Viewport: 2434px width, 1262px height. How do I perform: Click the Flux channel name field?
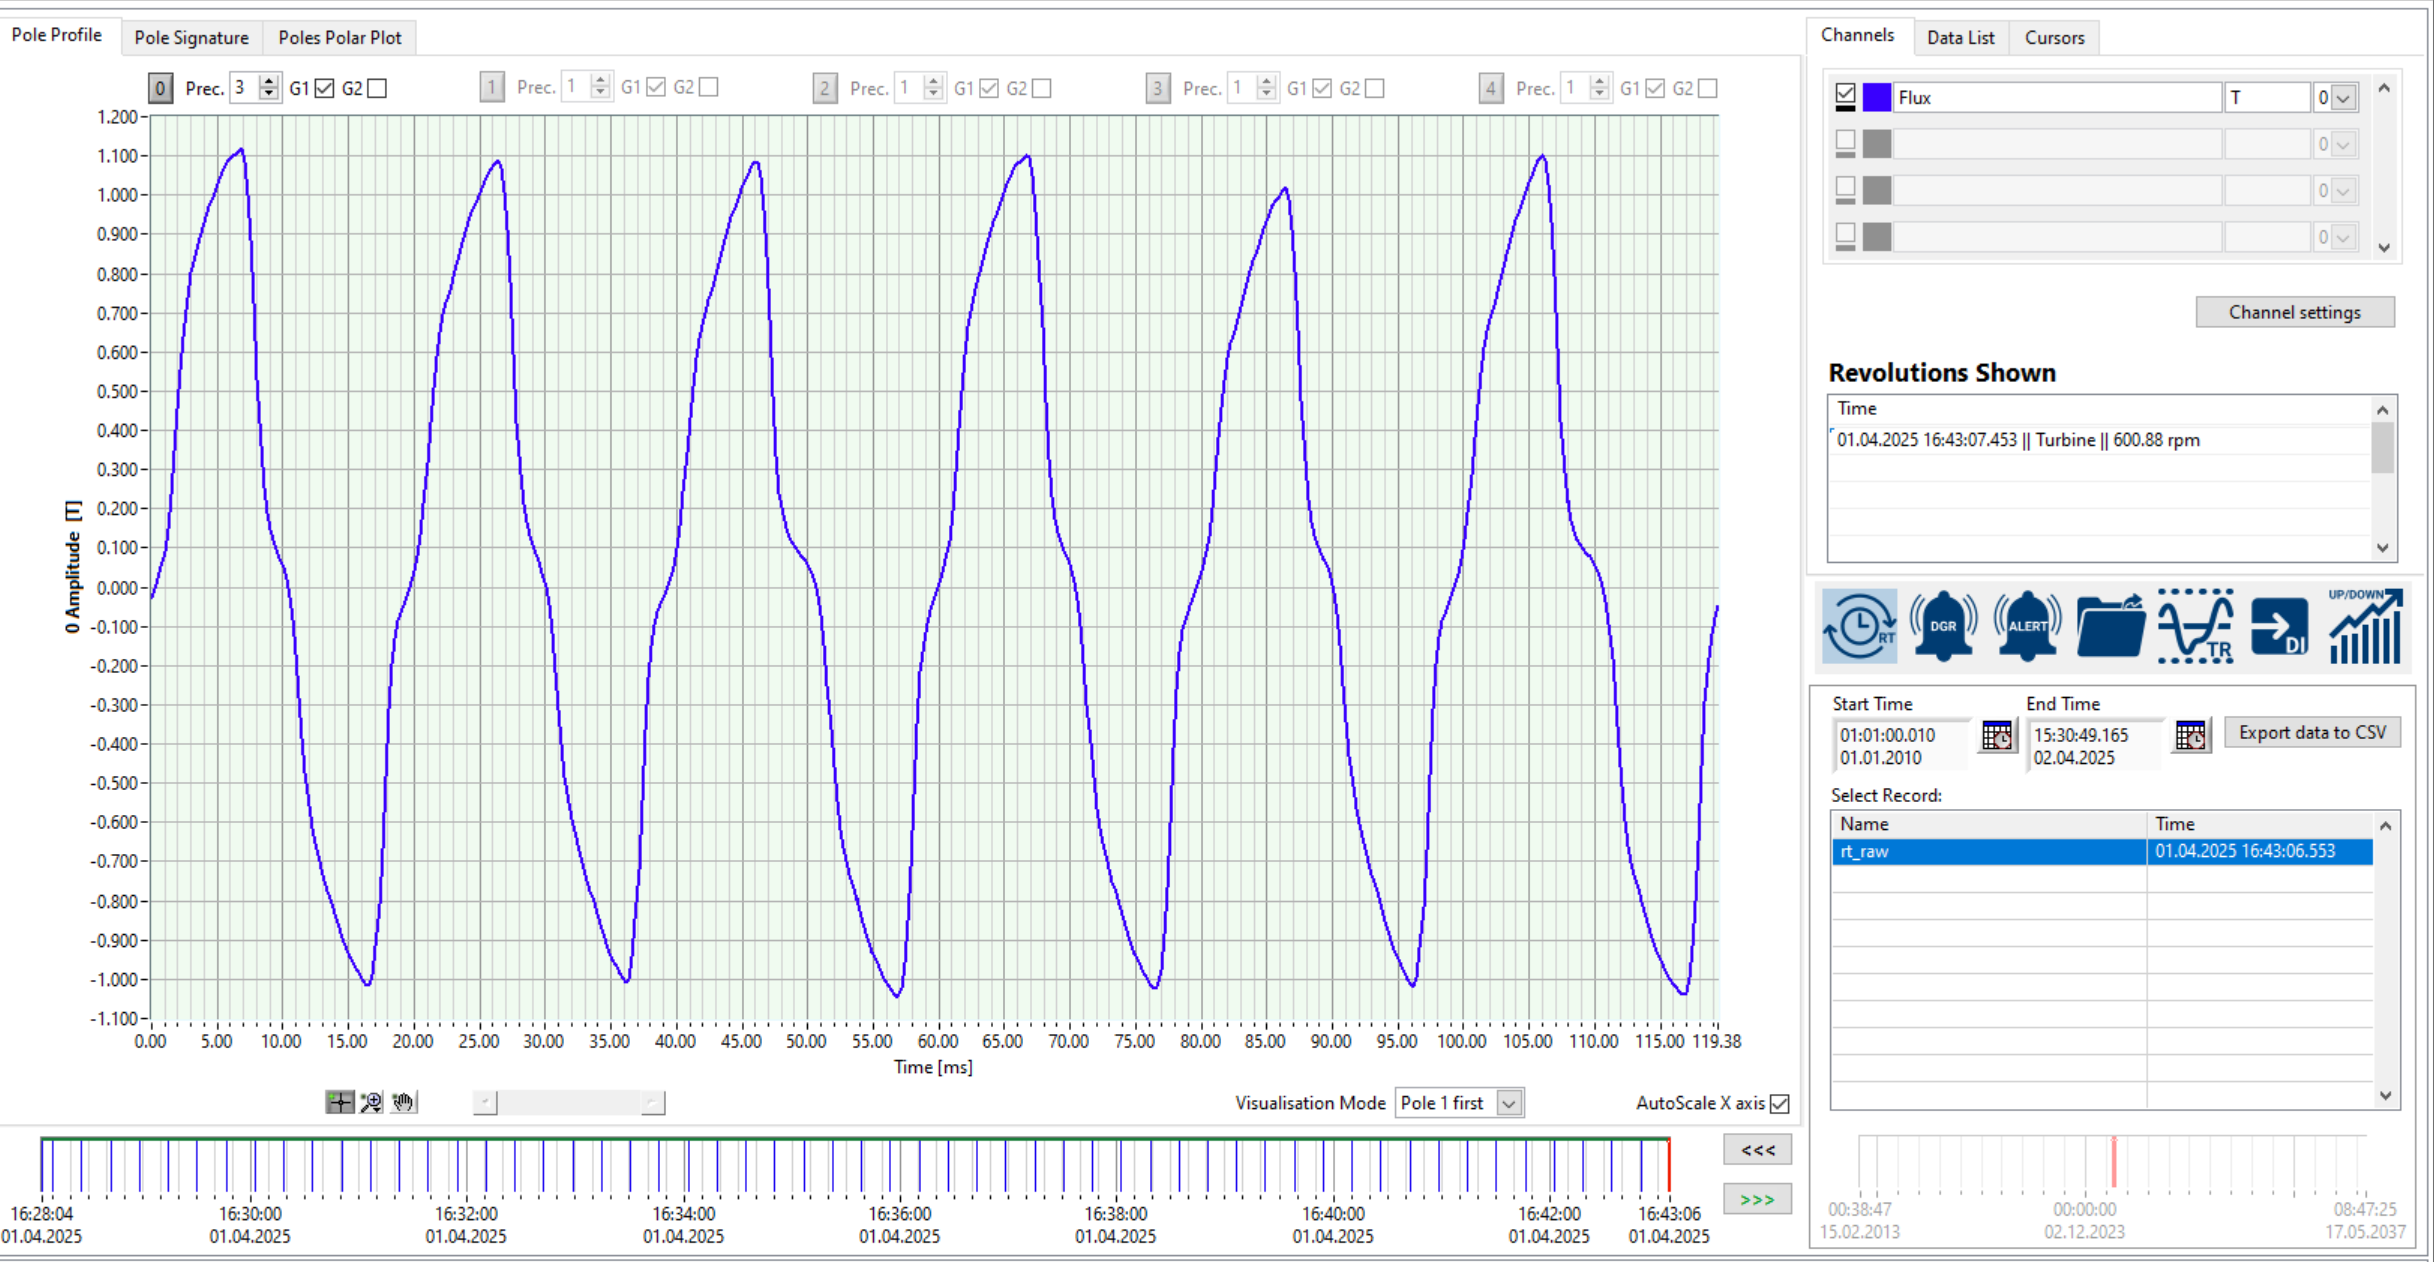pyautogui.click(x=2055, y=97)
